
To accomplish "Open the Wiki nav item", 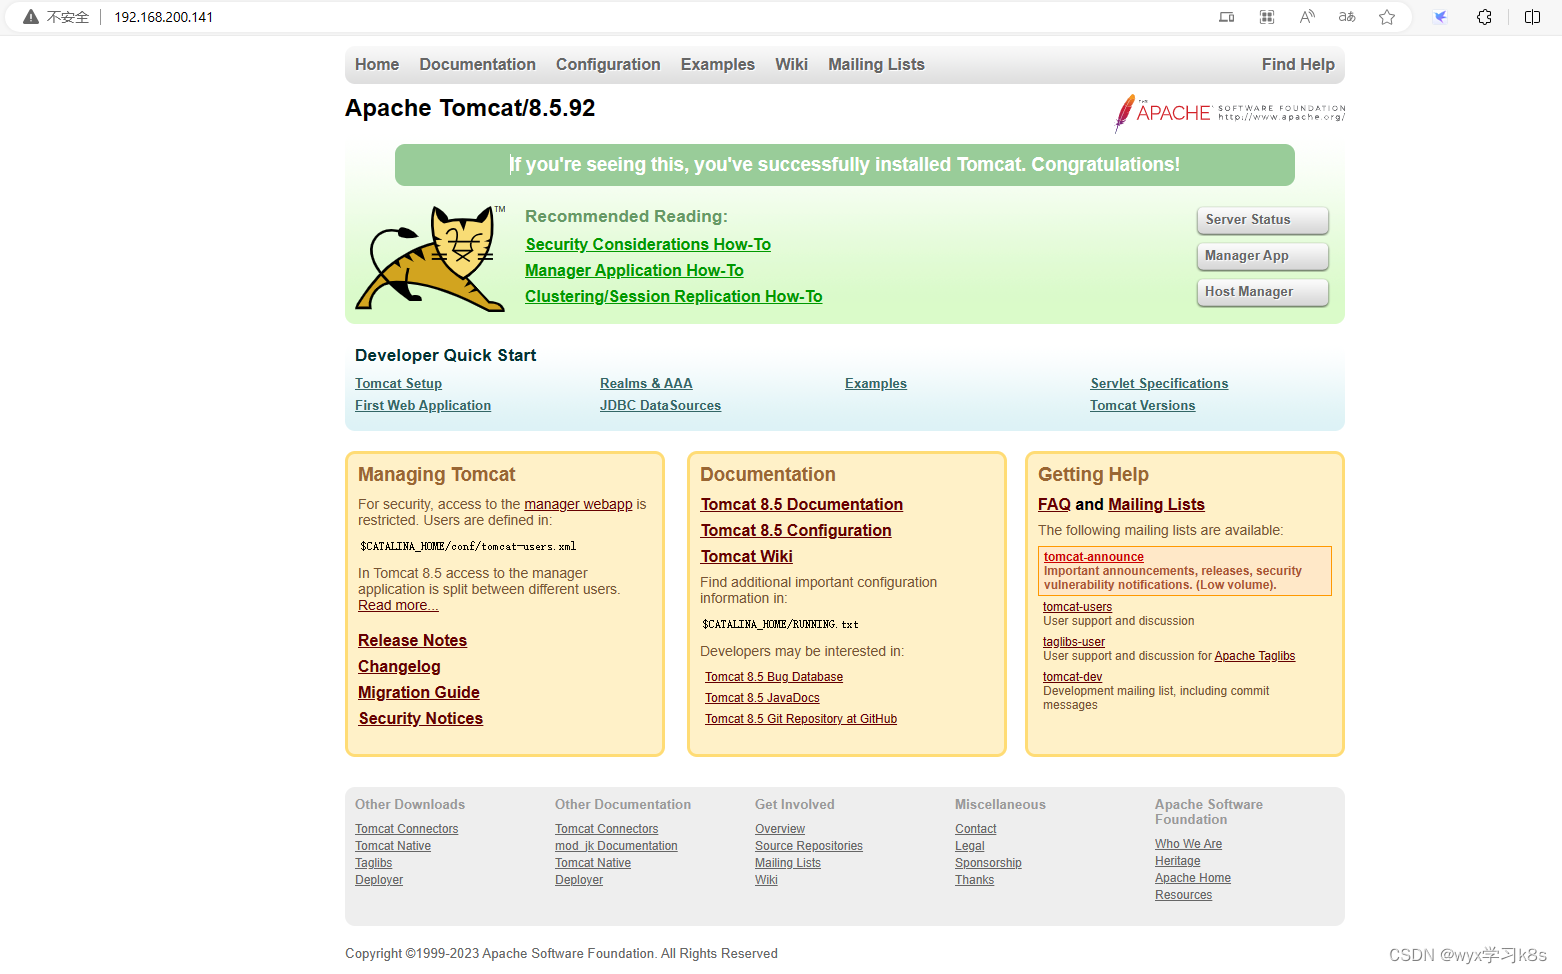I will click(x=791, y=64).
